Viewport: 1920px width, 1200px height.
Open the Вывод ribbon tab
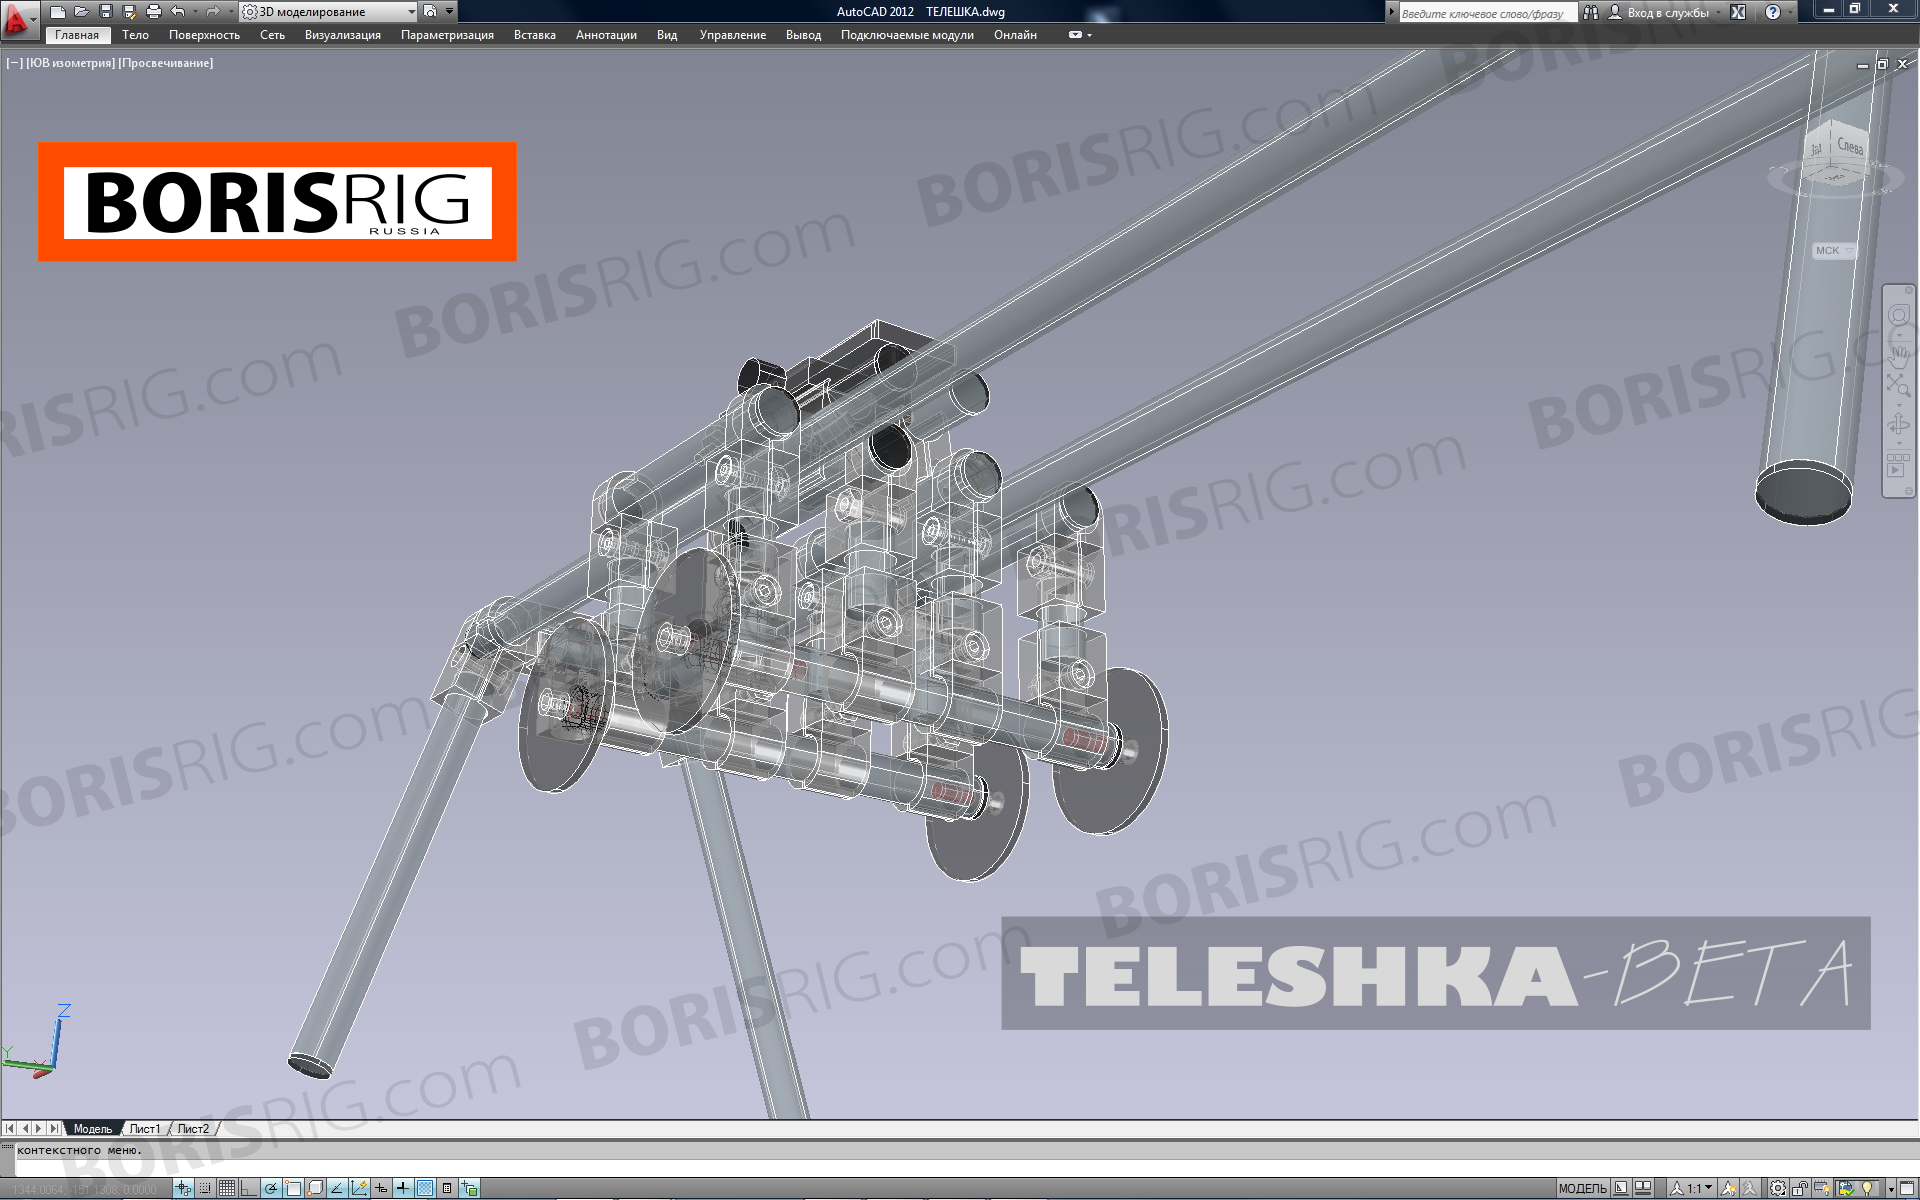803,35
